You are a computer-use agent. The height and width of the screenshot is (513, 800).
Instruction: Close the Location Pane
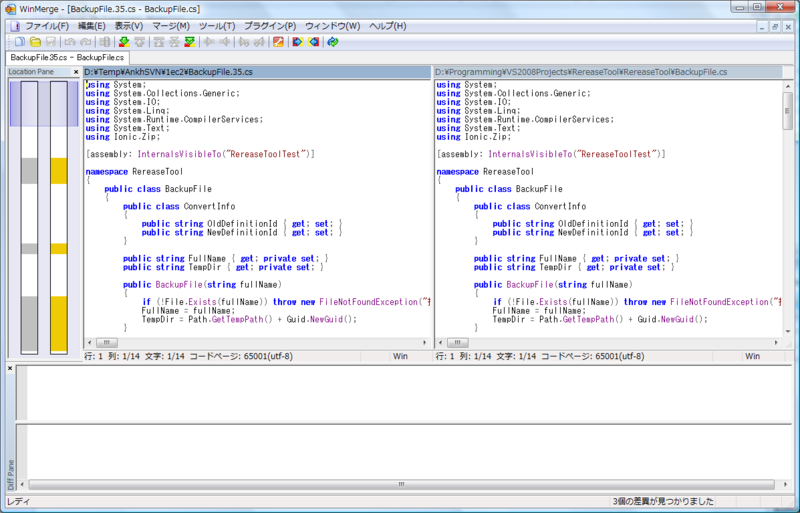point(76,72)
